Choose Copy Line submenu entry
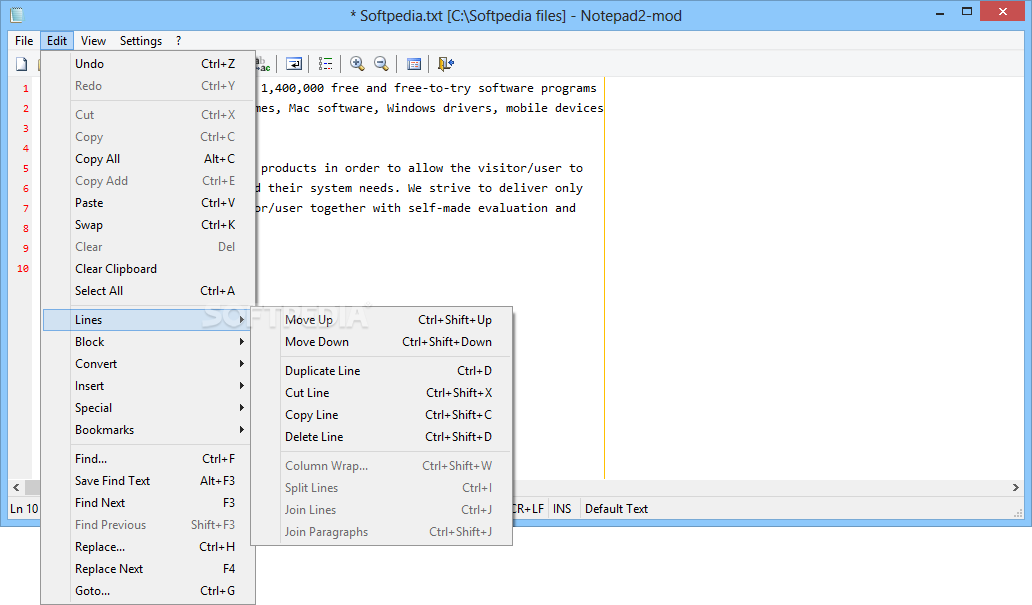 pos(382,415)
